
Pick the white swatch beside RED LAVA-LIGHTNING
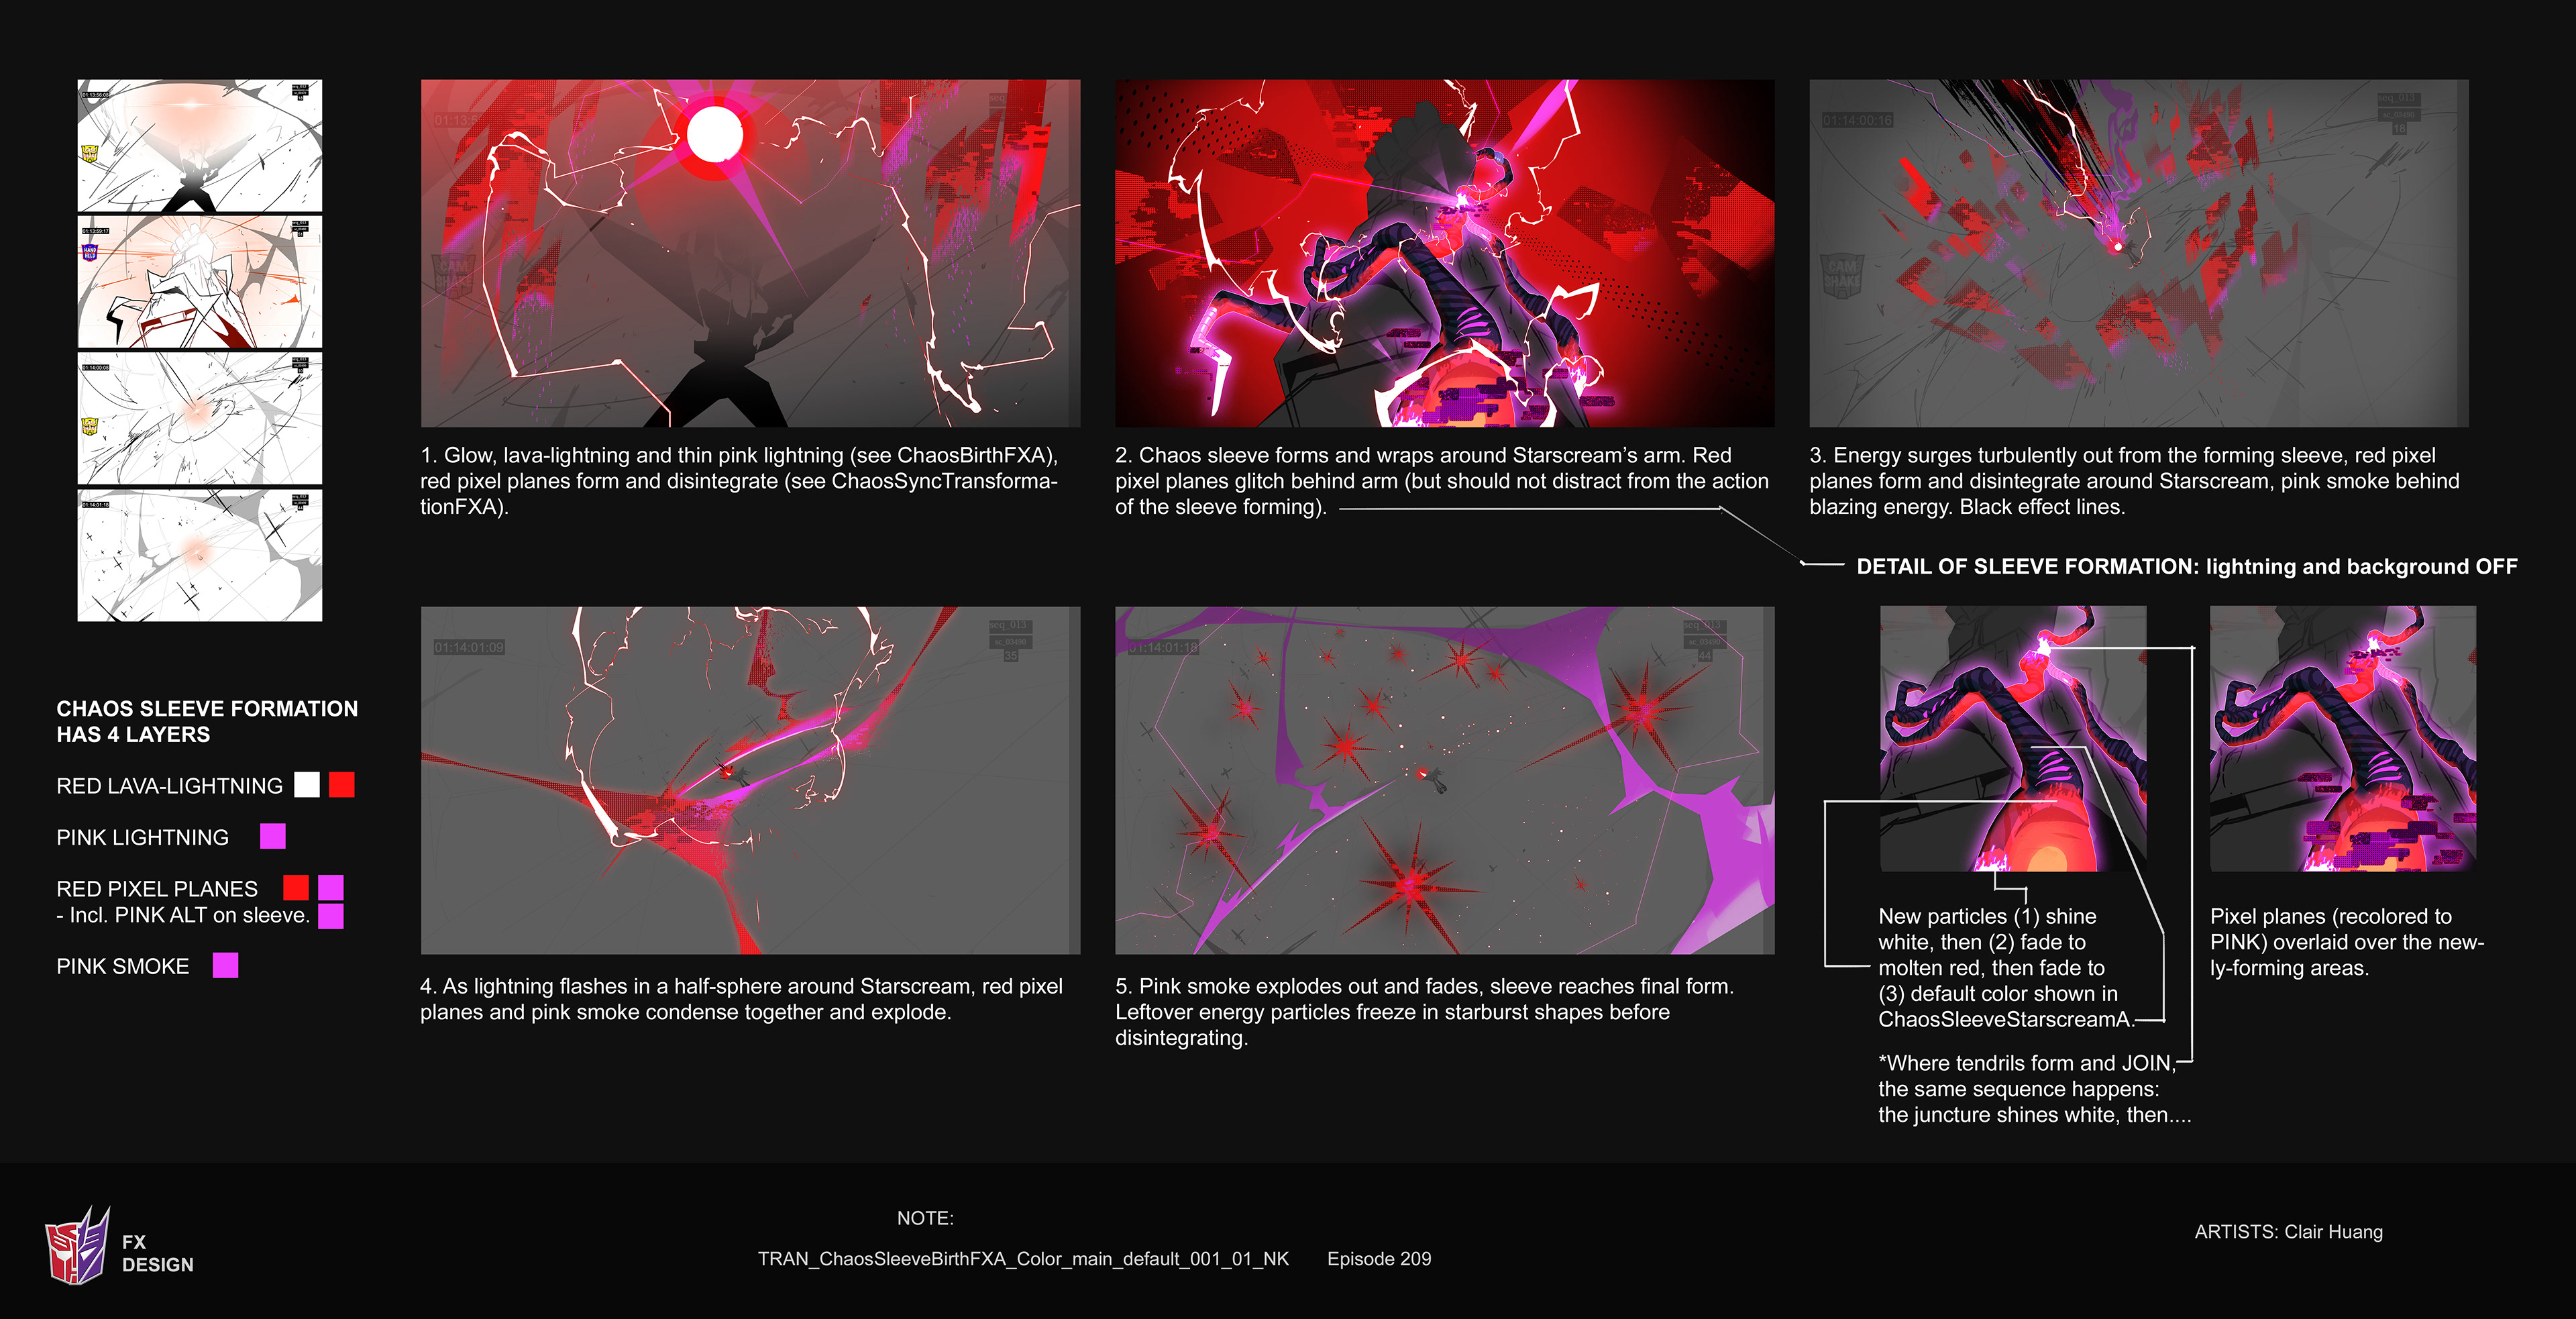[x=307, y=785]
